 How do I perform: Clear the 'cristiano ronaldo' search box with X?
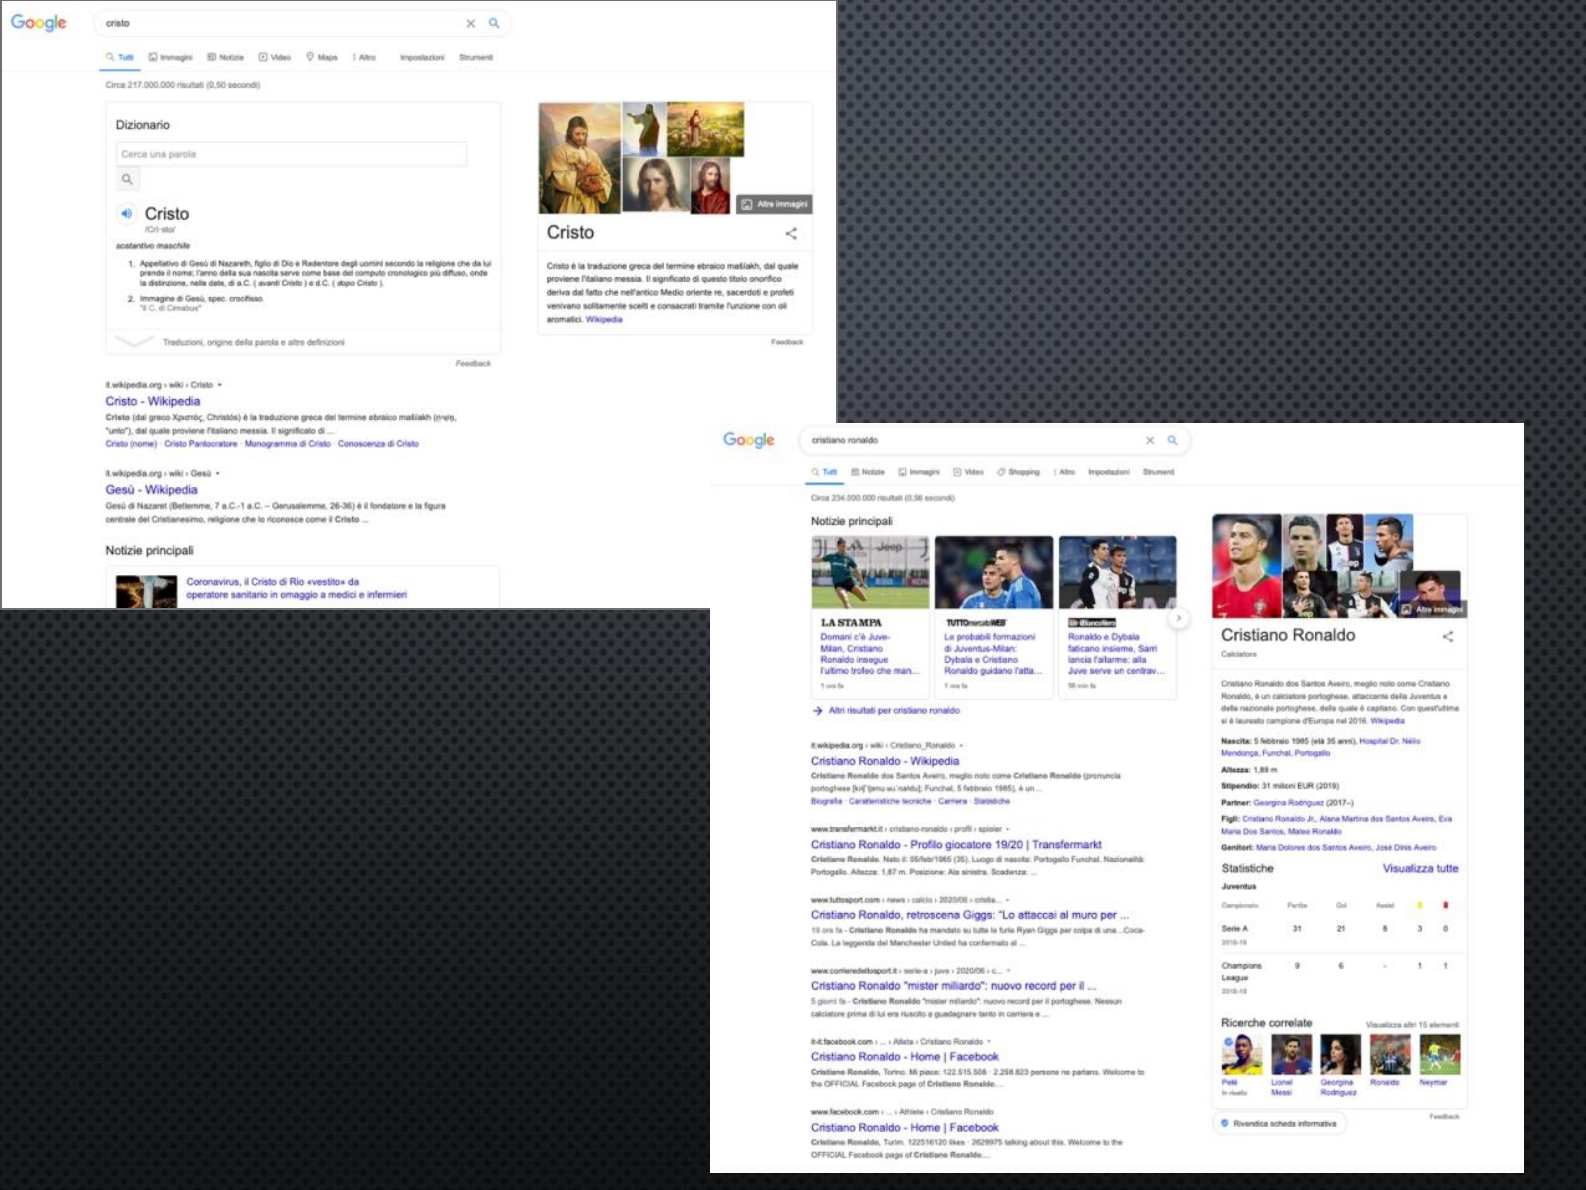click(x=1150, y=440)
